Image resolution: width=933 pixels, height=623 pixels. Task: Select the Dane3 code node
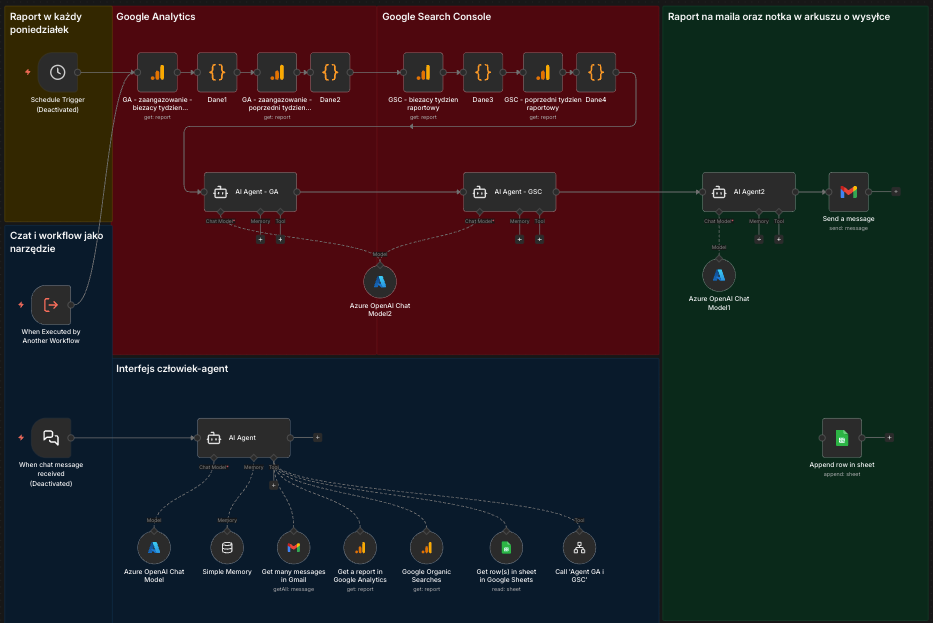[x=483, y=73]
